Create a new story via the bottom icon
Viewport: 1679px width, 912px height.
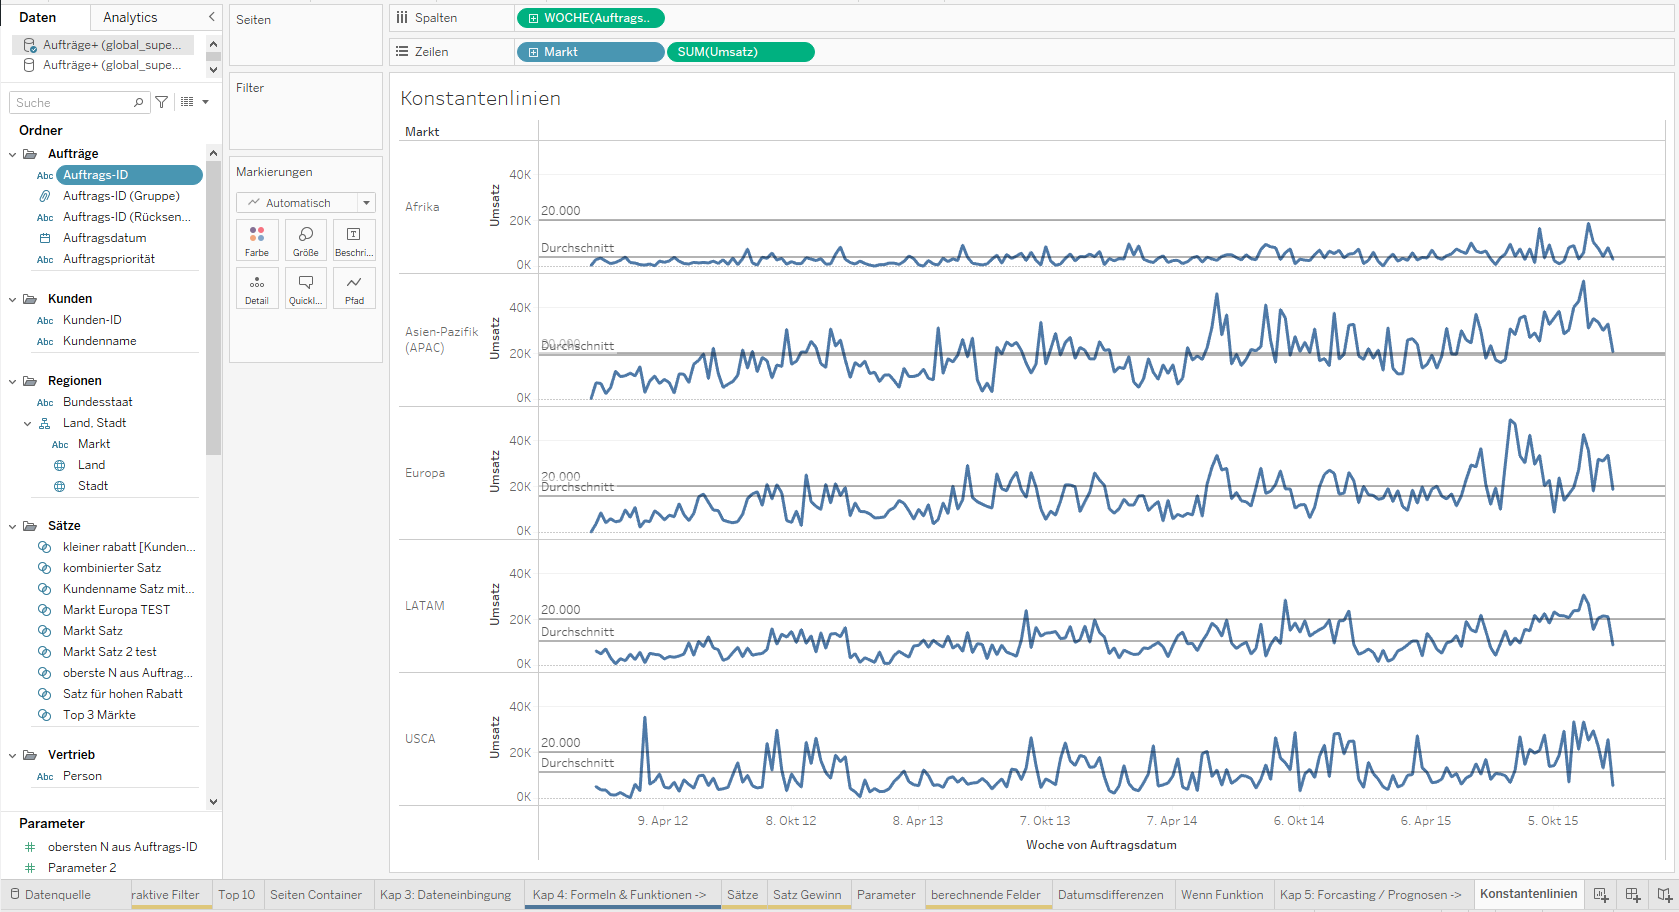coord(1664,895)
